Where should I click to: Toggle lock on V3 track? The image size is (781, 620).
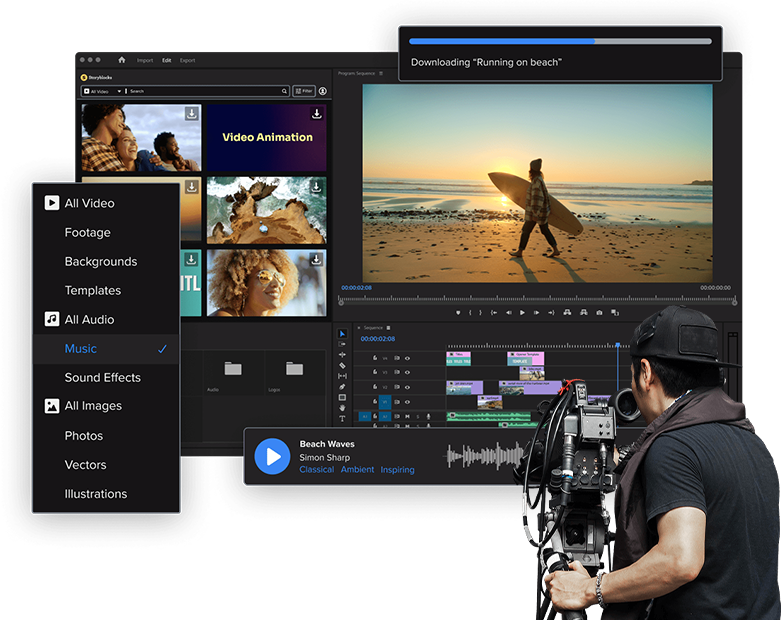(375, 371)
